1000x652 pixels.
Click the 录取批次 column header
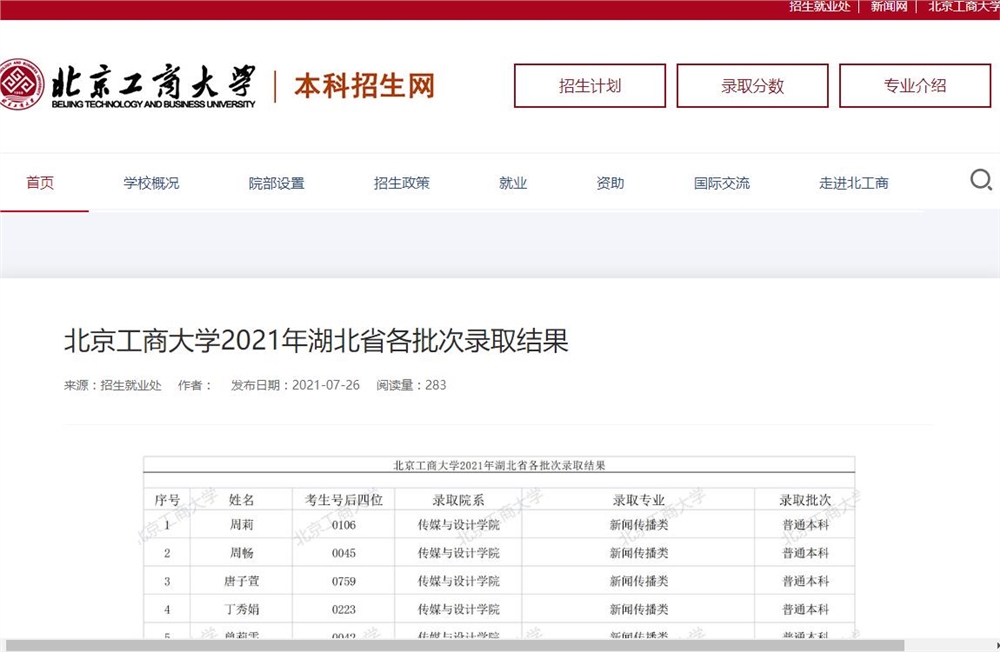coord(805,500)
